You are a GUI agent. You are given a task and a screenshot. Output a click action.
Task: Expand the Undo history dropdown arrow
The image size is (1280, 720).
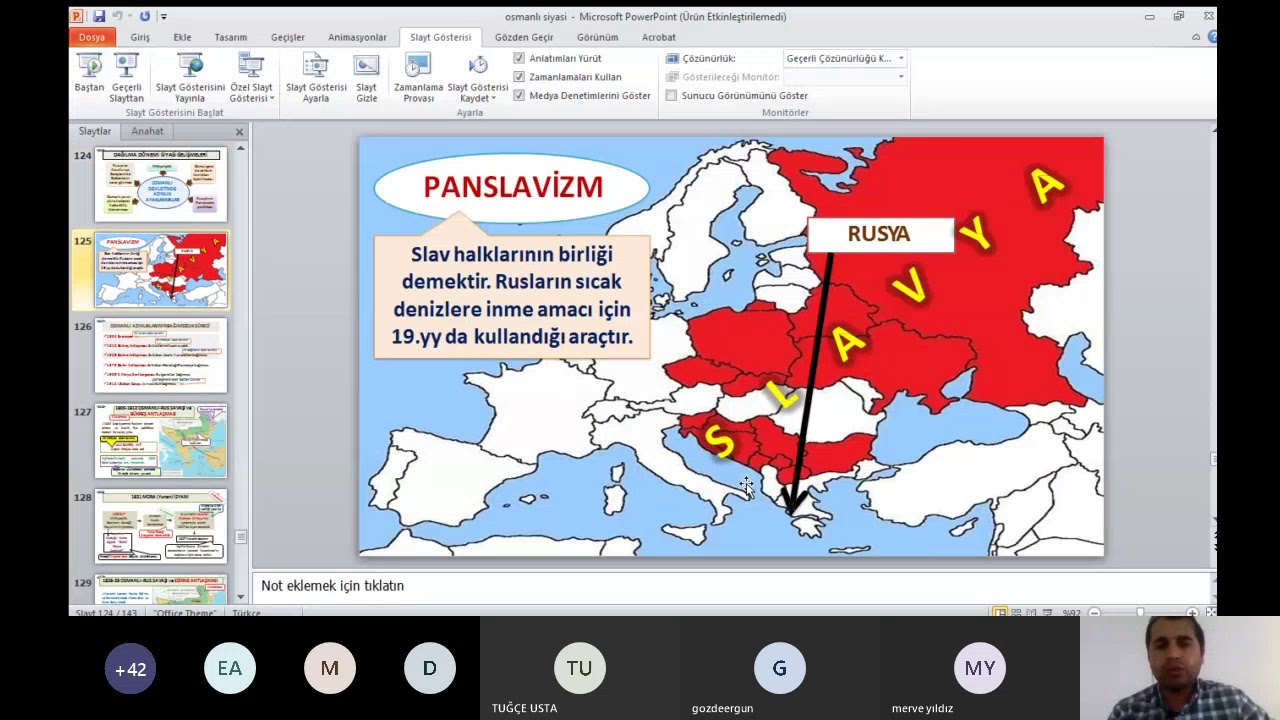(x=128, y=16)
